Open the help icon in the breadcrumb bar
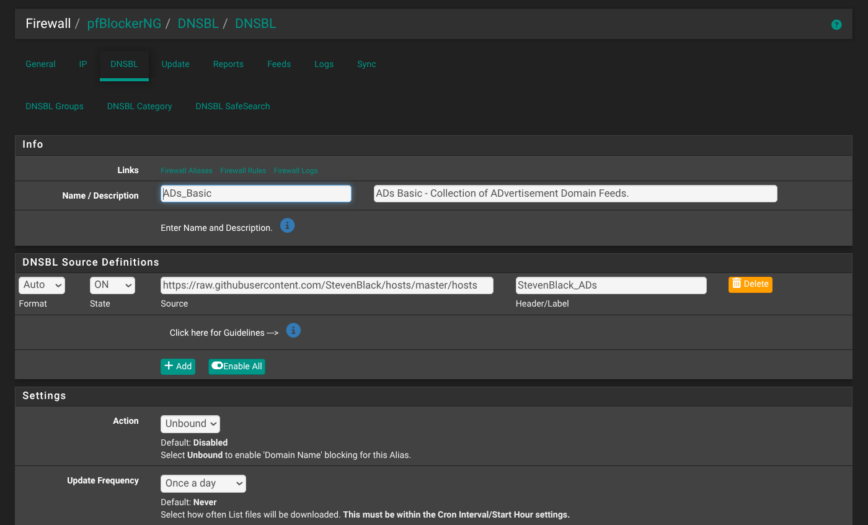868x525 pixels. (836, 24)
